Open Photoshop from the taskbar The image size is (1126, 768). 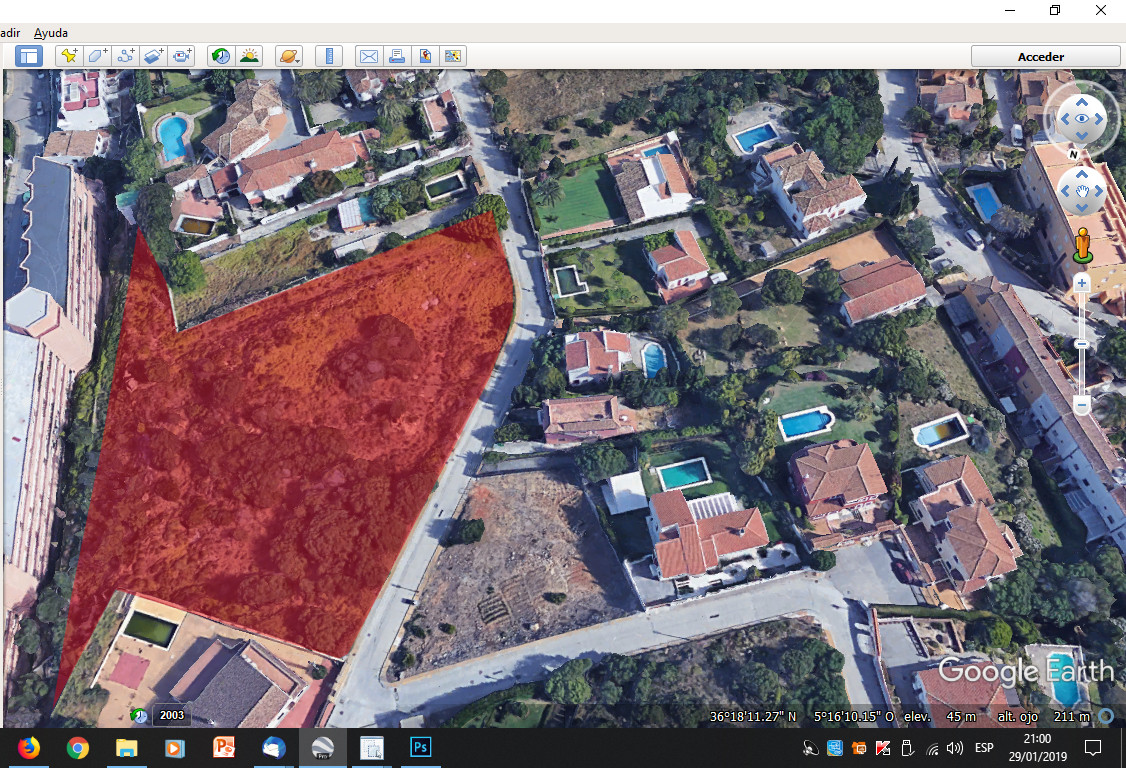(x=420, y=748)
